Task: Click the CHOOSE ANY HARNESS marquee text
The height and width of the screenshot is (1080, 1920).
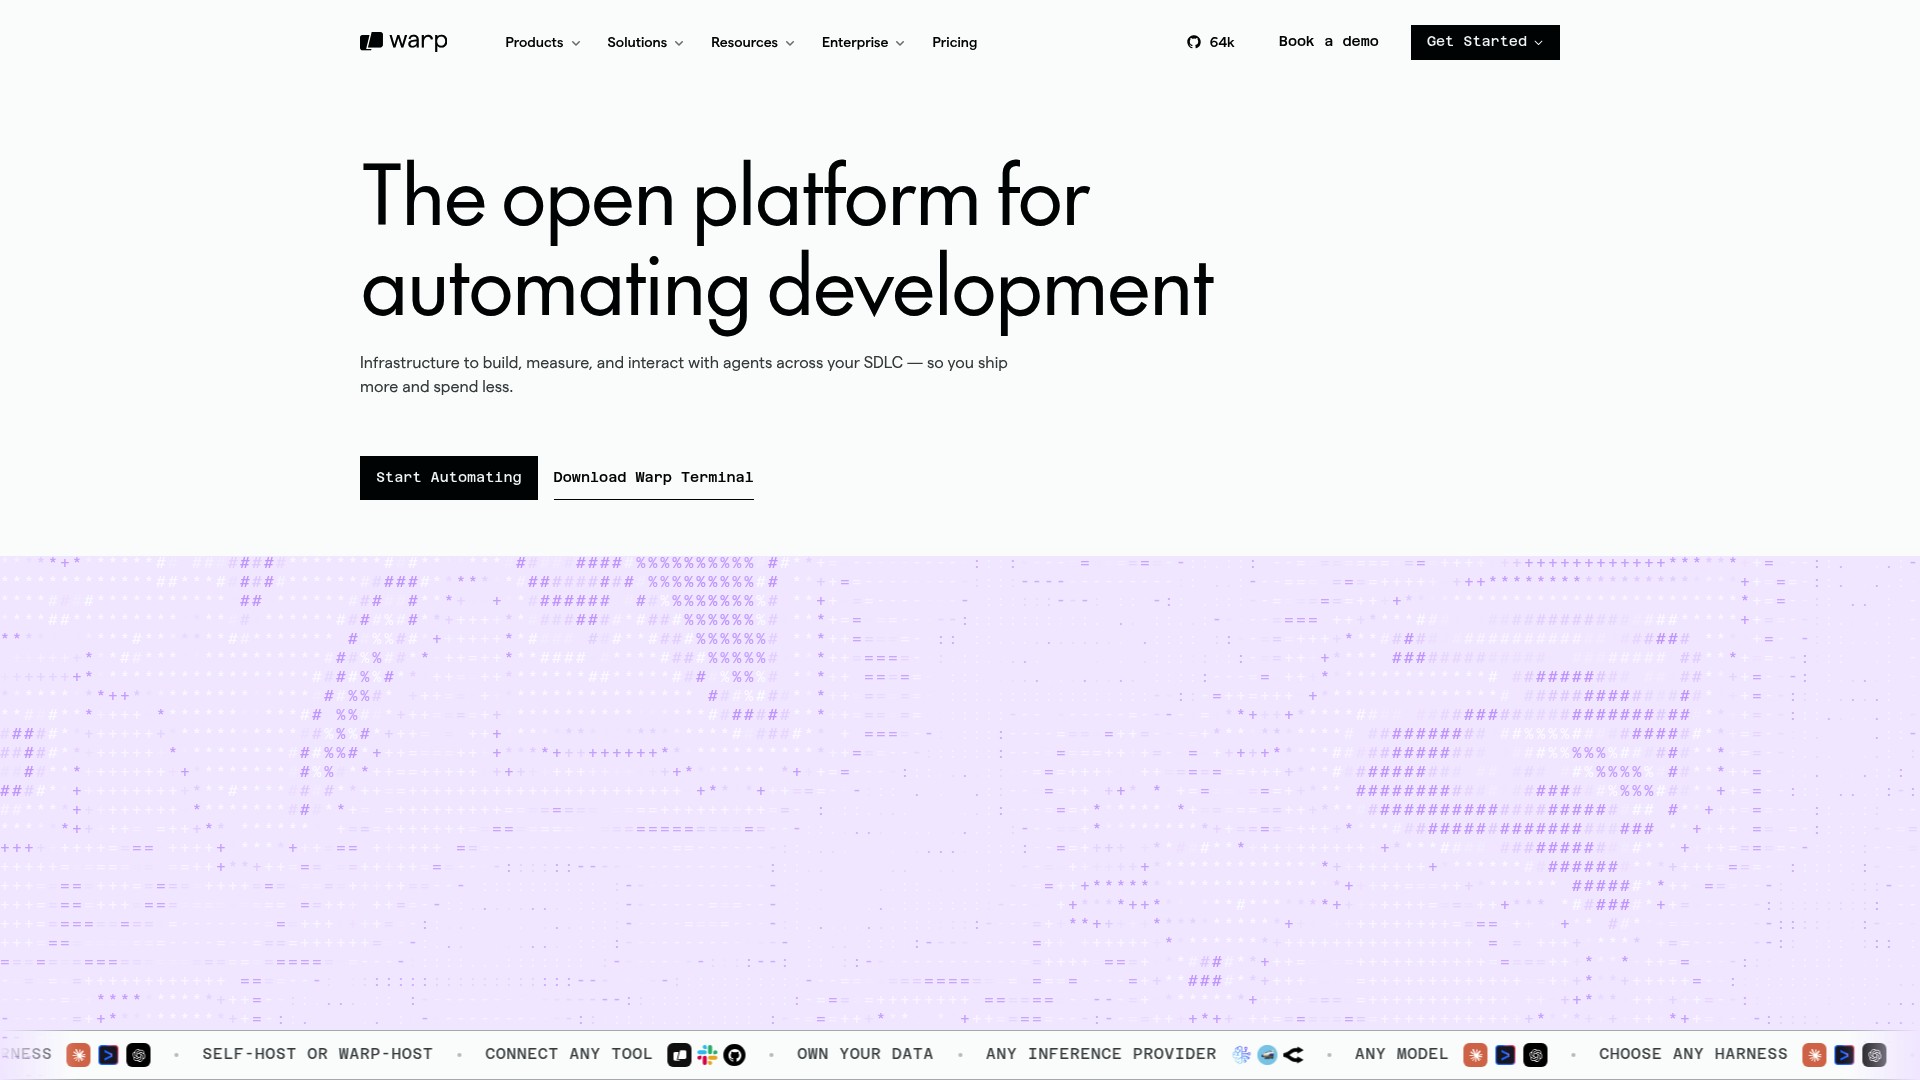Action: tap(1693, 1055)
